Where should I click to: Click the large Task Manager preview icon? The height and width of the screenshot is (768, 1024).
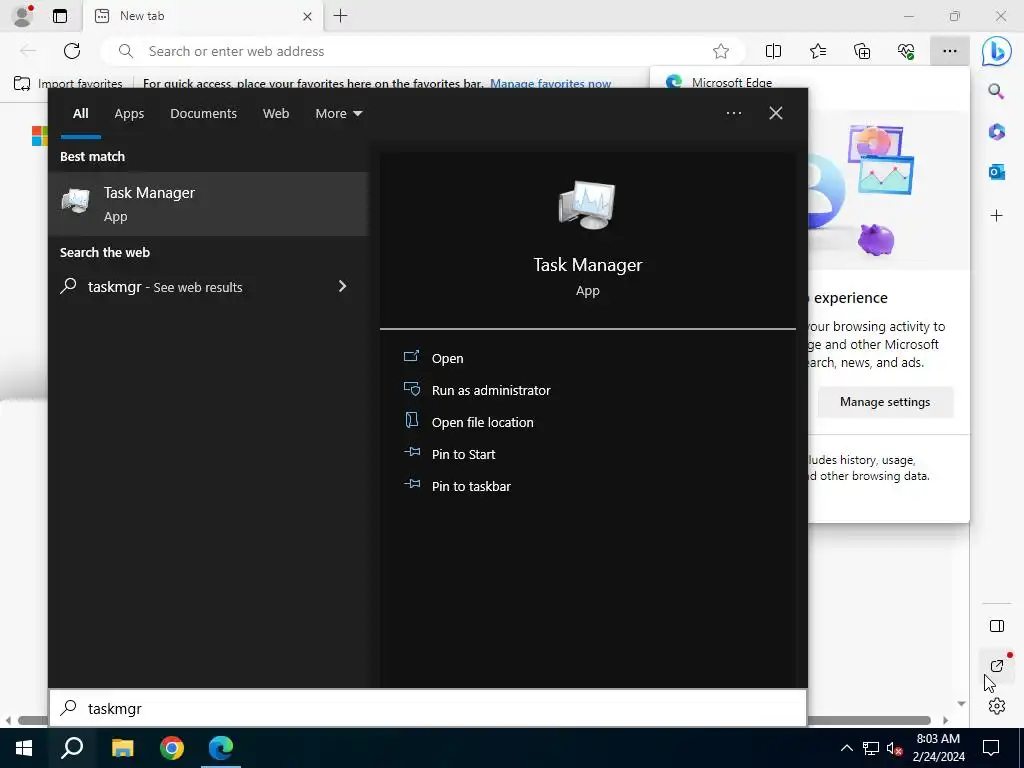tap(587, 204)
